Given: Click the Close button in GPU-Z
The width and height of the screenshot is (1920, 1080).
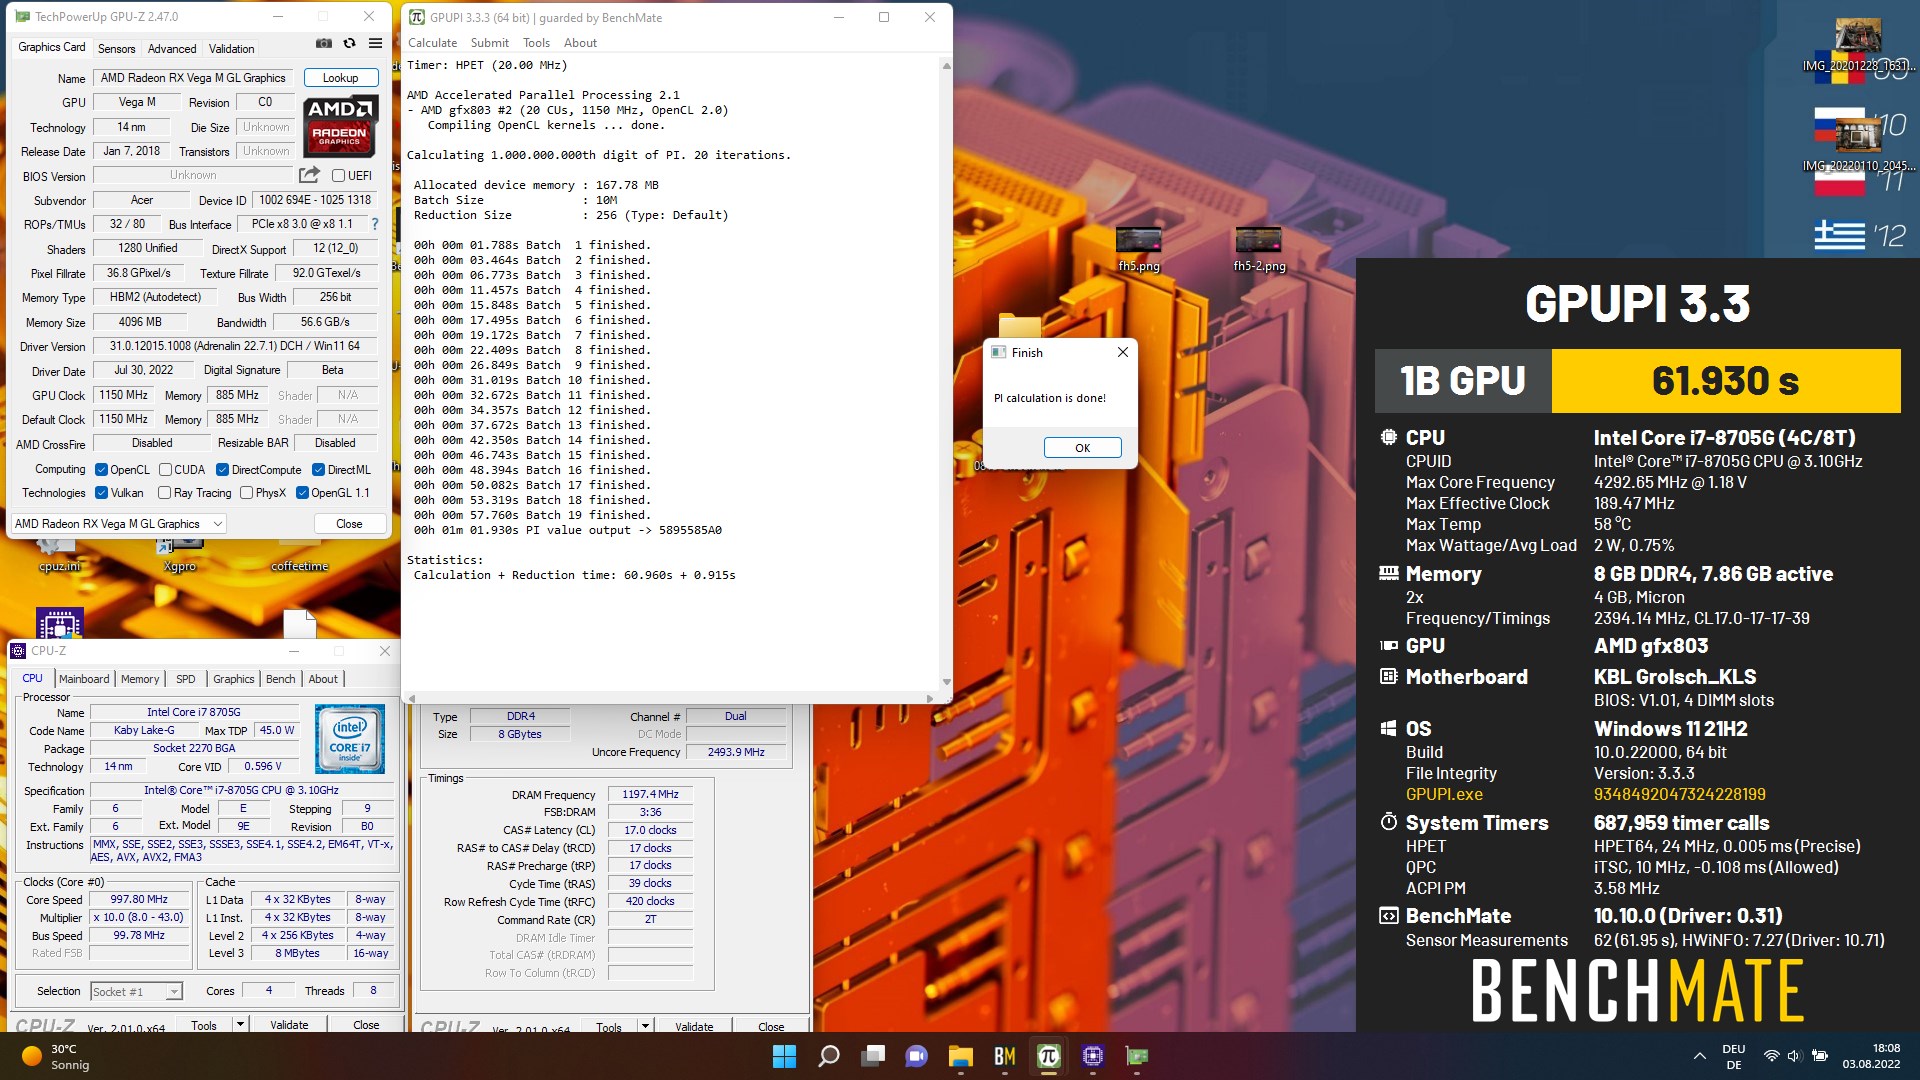Looking at the screenshot, I should pos(349,524).
